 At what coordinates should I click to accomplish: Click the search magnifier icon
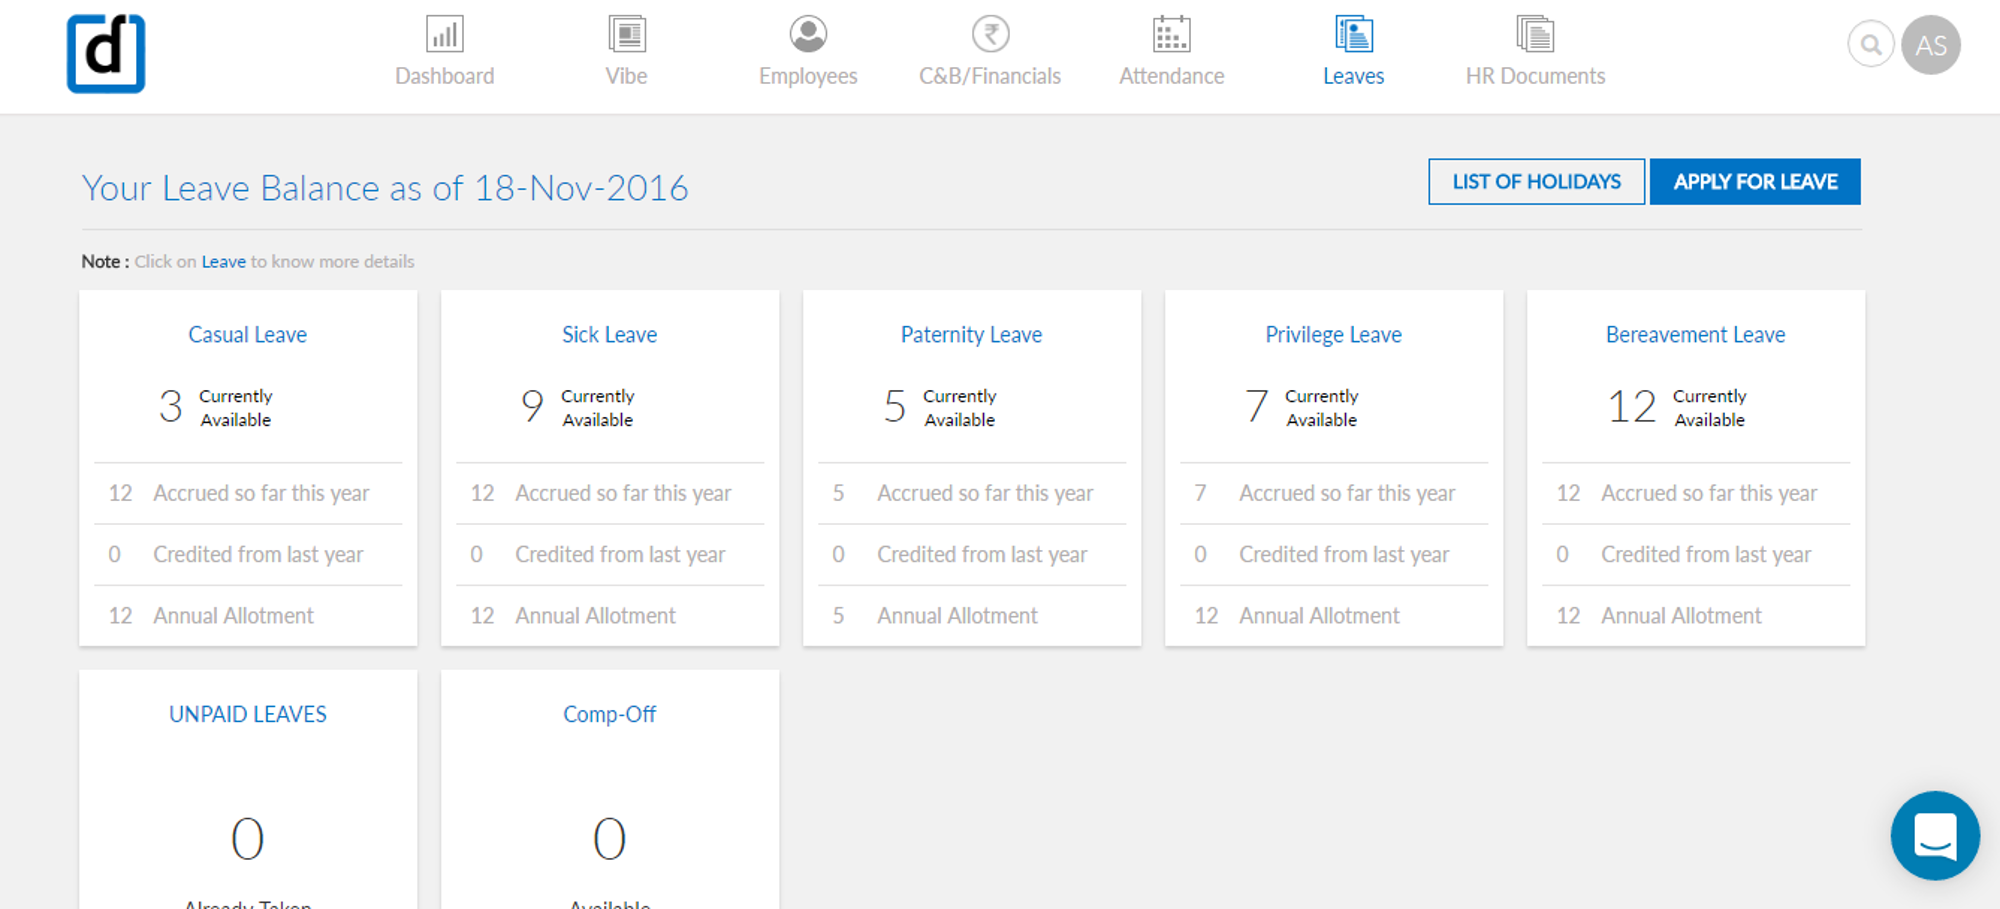coord(1871,44)
